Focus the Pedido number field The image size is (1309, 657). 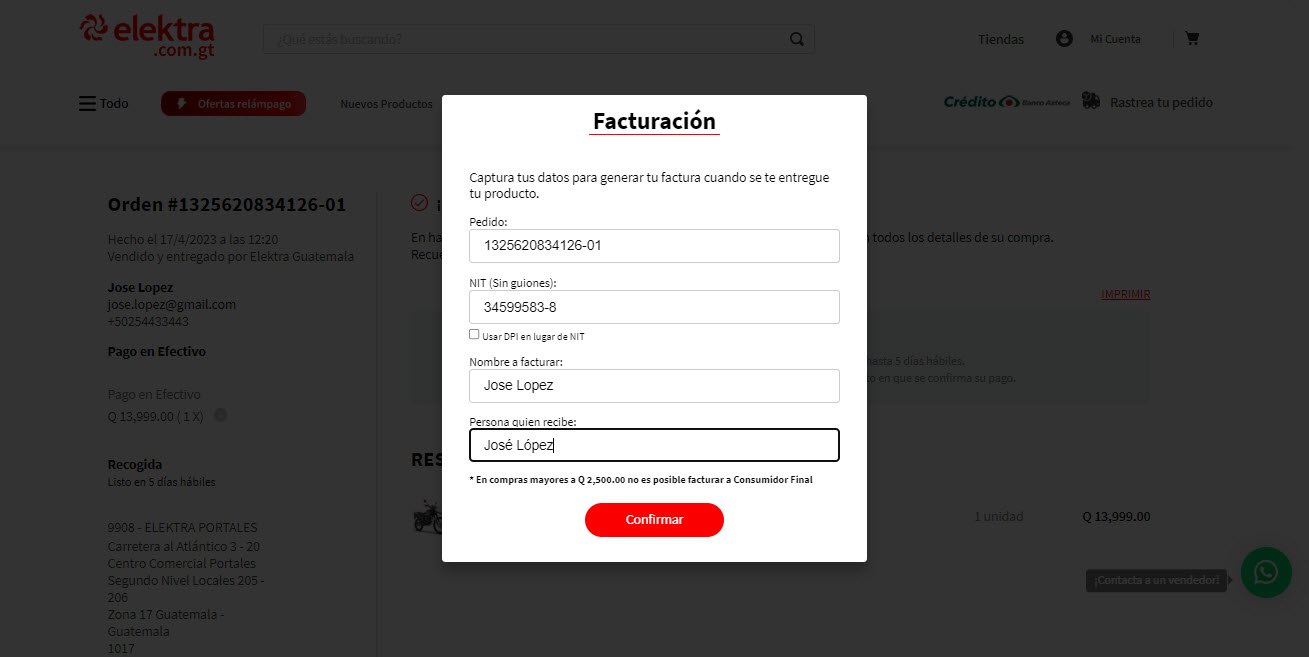point(654,246)
